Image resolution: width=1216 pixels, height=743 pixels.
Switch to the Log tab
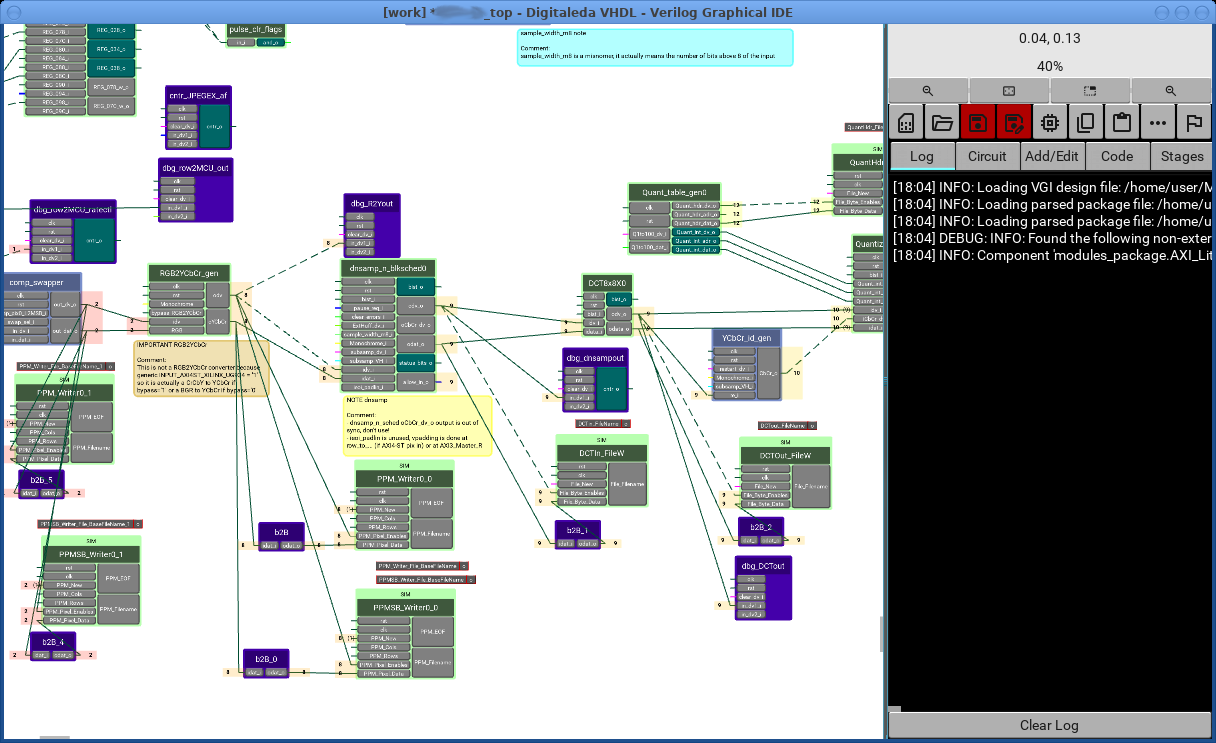[x=922, y=156]
